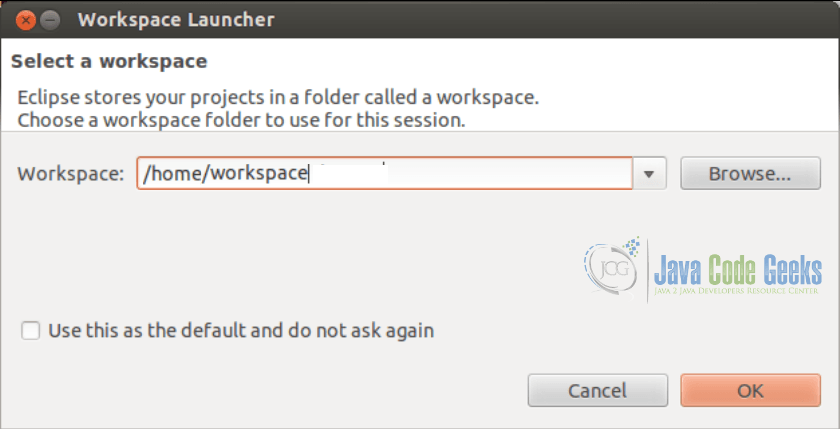
Task: Click the 'Workspace:' field label
Action: coord(71,174)
